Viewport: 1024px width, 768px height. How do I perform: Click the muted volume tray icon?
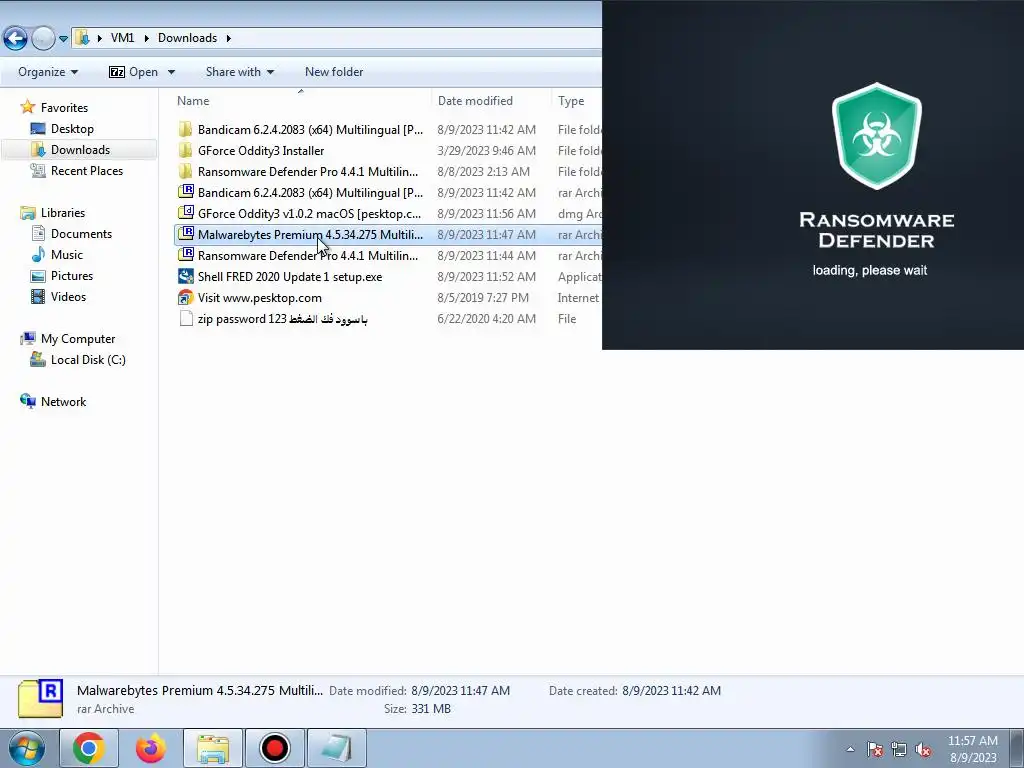(923, 749)
